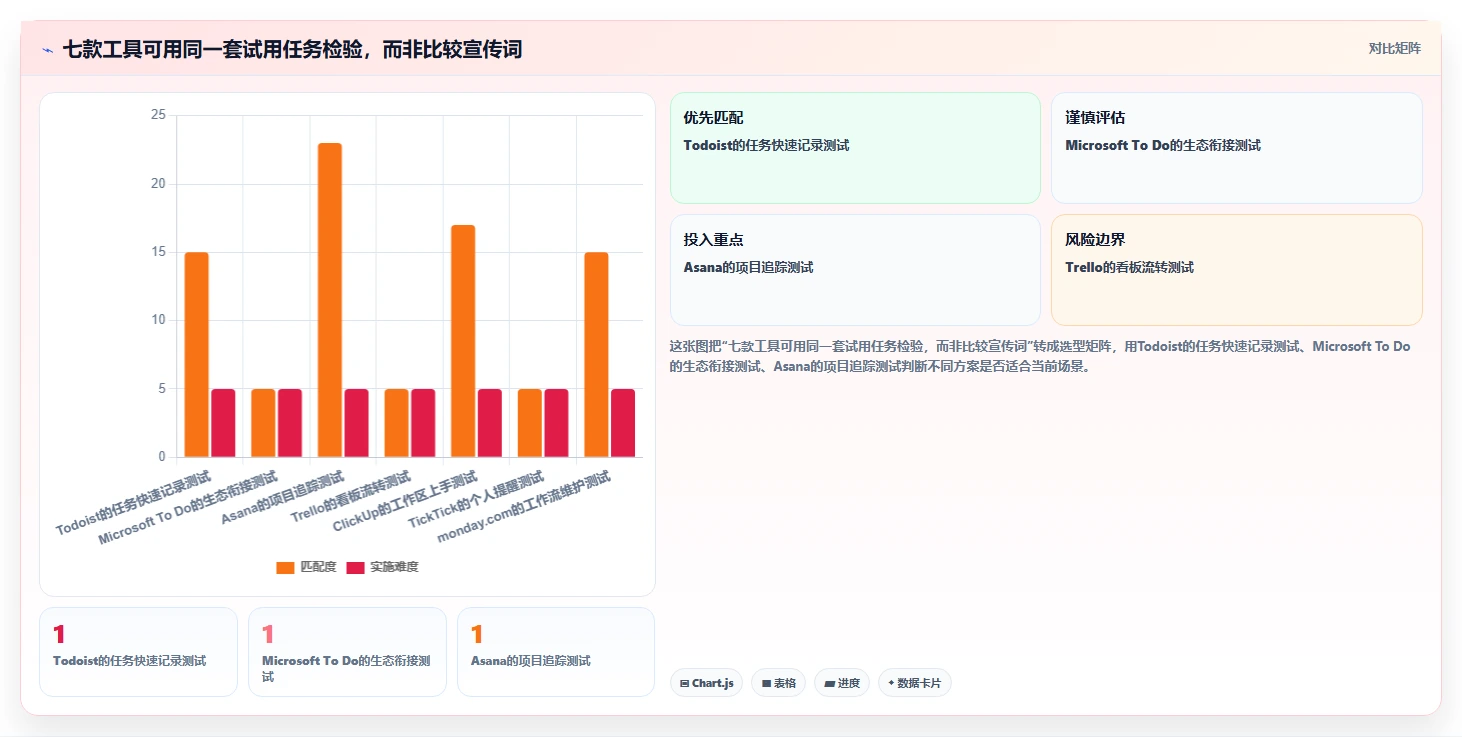Click the Asana stat card at bottom
Image resolution: width=1462 pixels, height=737 pixels.
pos(556,651)
